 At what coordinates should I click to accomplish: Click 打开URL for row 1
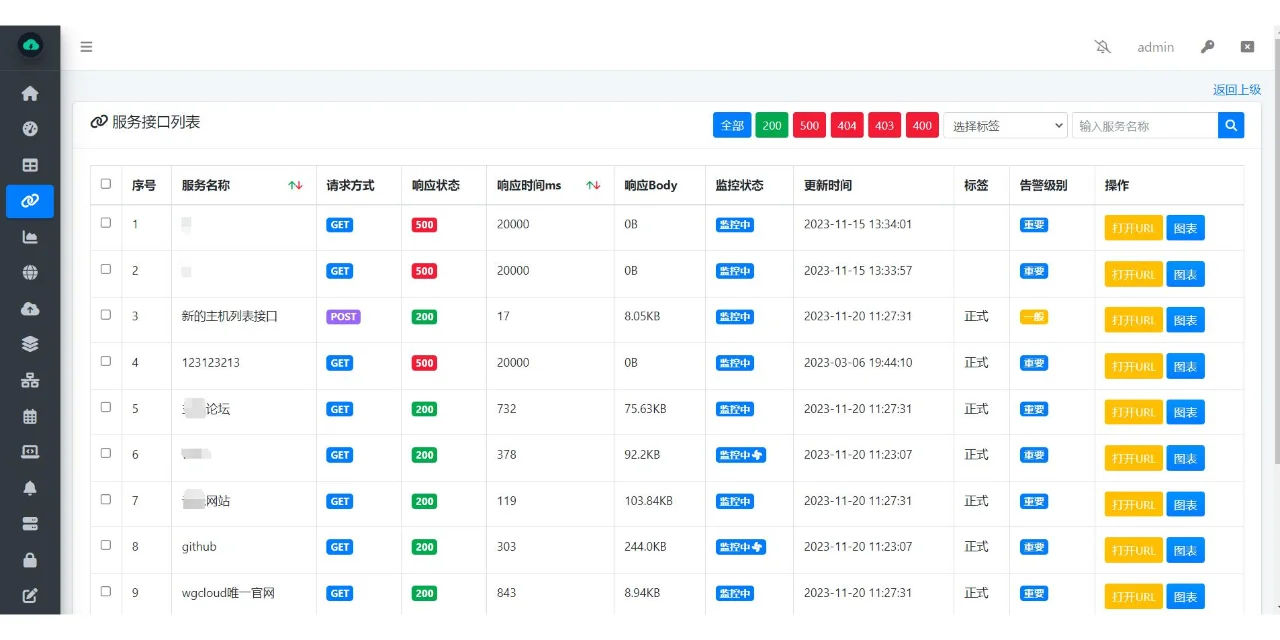tap(1134, 228)
